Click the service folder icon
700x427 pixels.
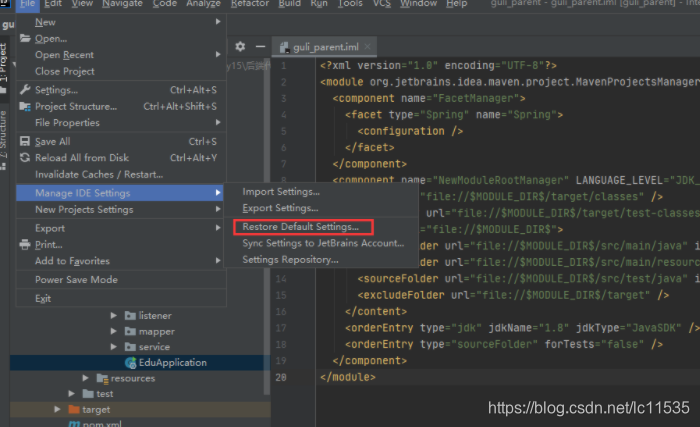[x=130, y=347]
